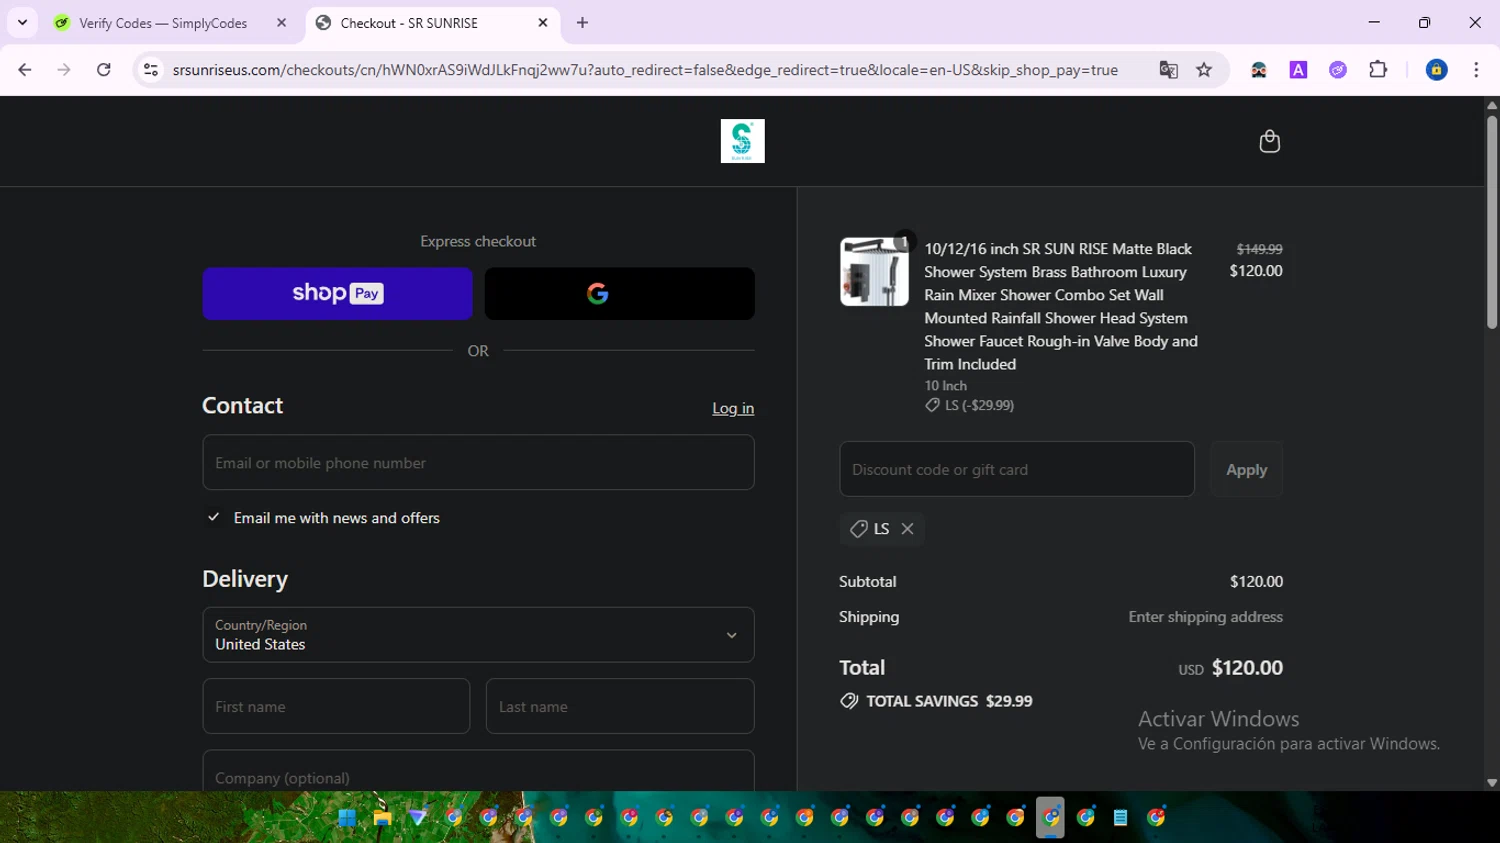Open the Extensions puzzle piece menu

coord(1378,70)
